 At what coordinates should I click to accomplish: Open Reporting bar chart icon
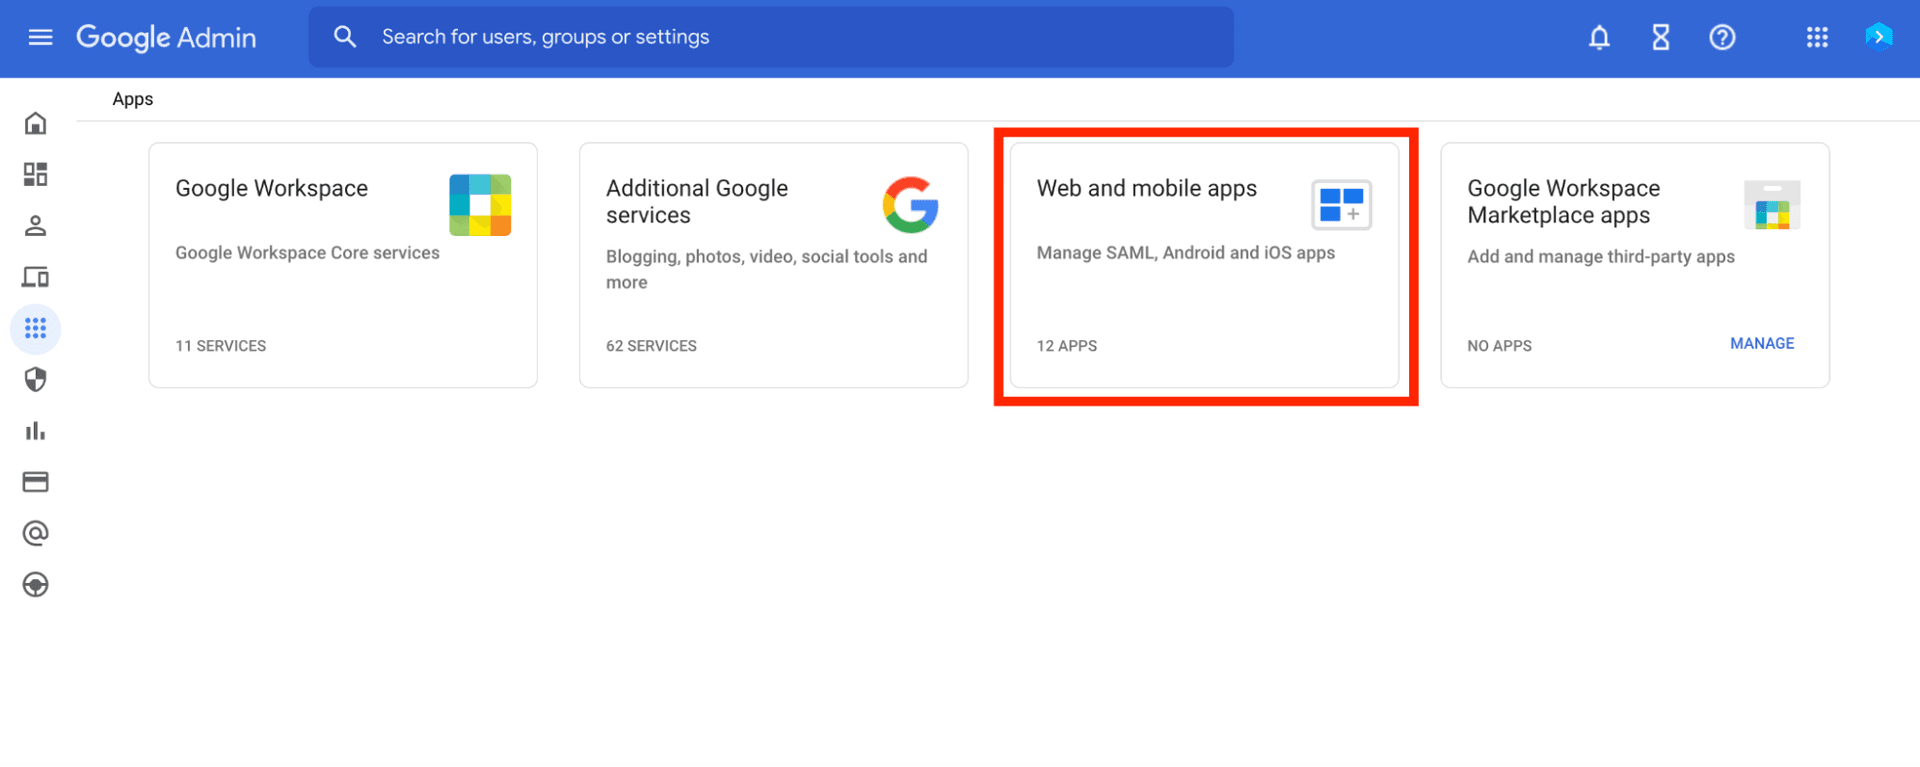coord(36,431)
